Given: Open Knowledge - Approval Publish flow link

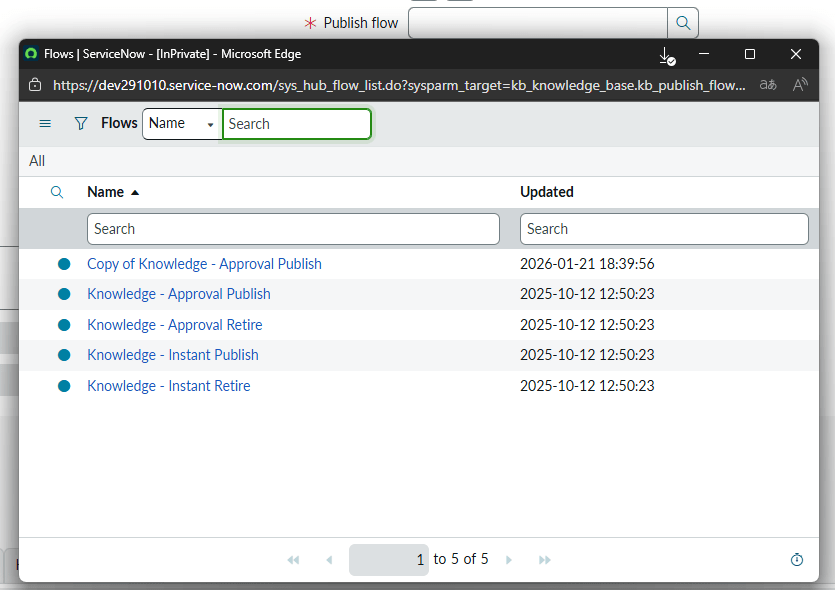Looking at the screenshot, I should click(179, 294).
